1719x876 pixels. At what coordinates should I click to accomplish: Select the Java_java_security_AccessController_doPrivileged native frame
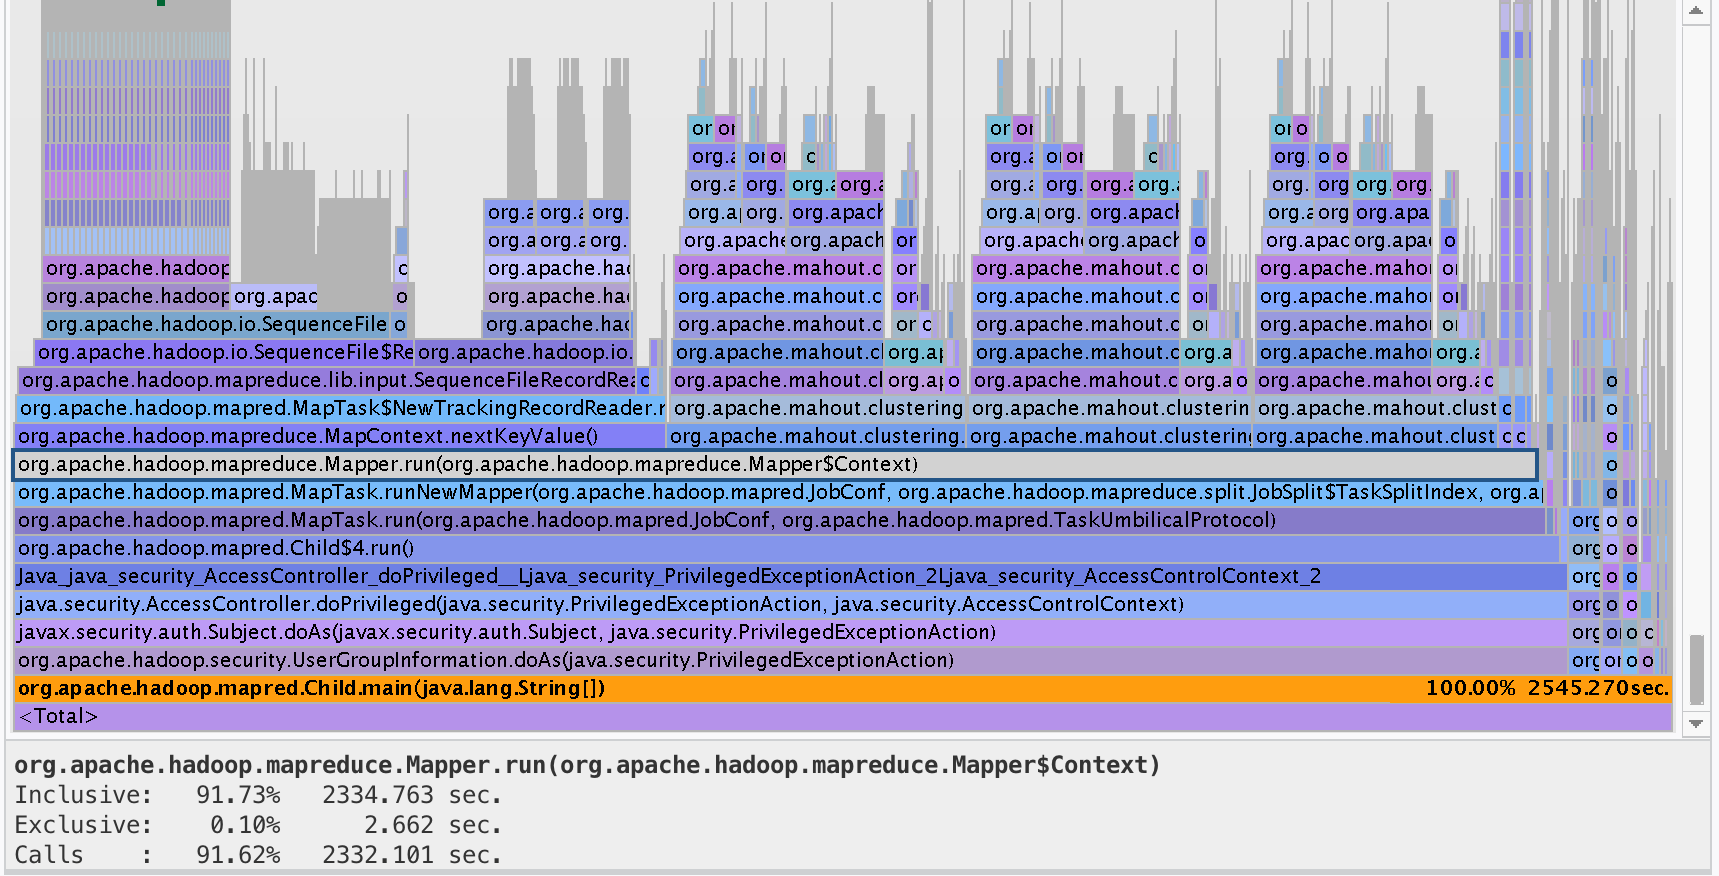coord(790,576)
